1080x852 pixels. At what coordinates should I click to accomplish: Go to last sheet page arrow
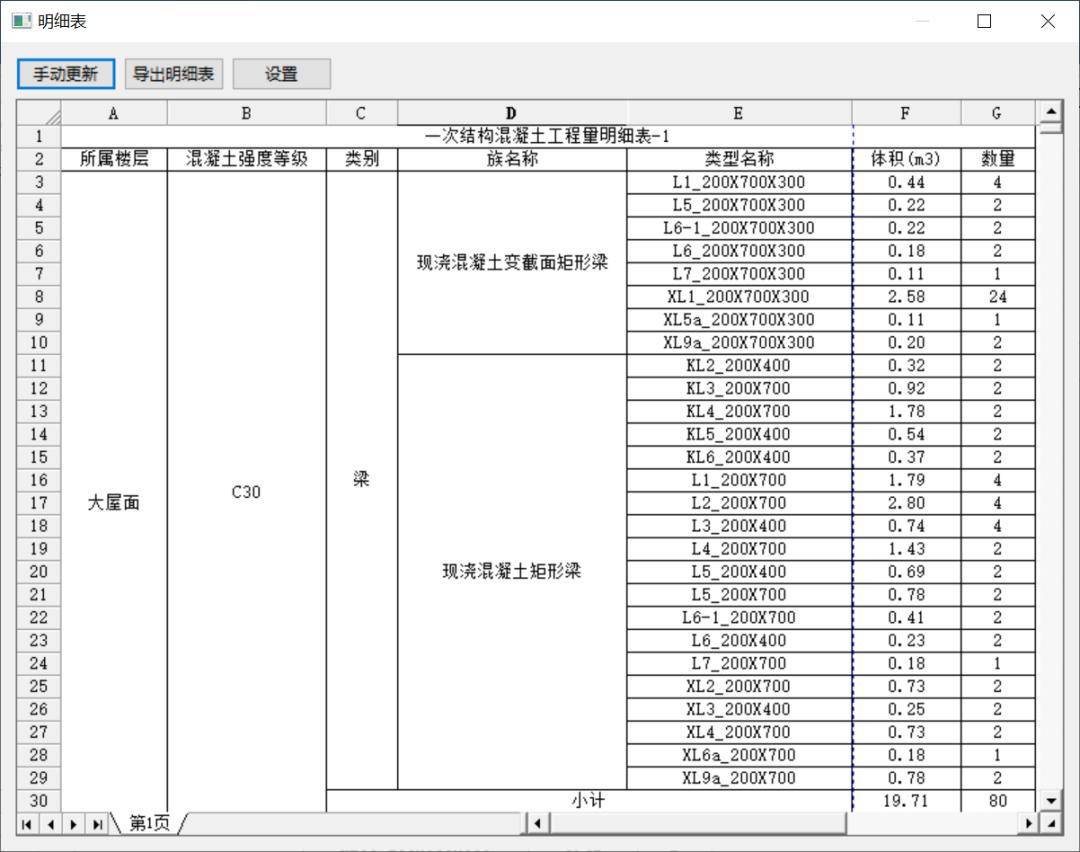(97, 824)
